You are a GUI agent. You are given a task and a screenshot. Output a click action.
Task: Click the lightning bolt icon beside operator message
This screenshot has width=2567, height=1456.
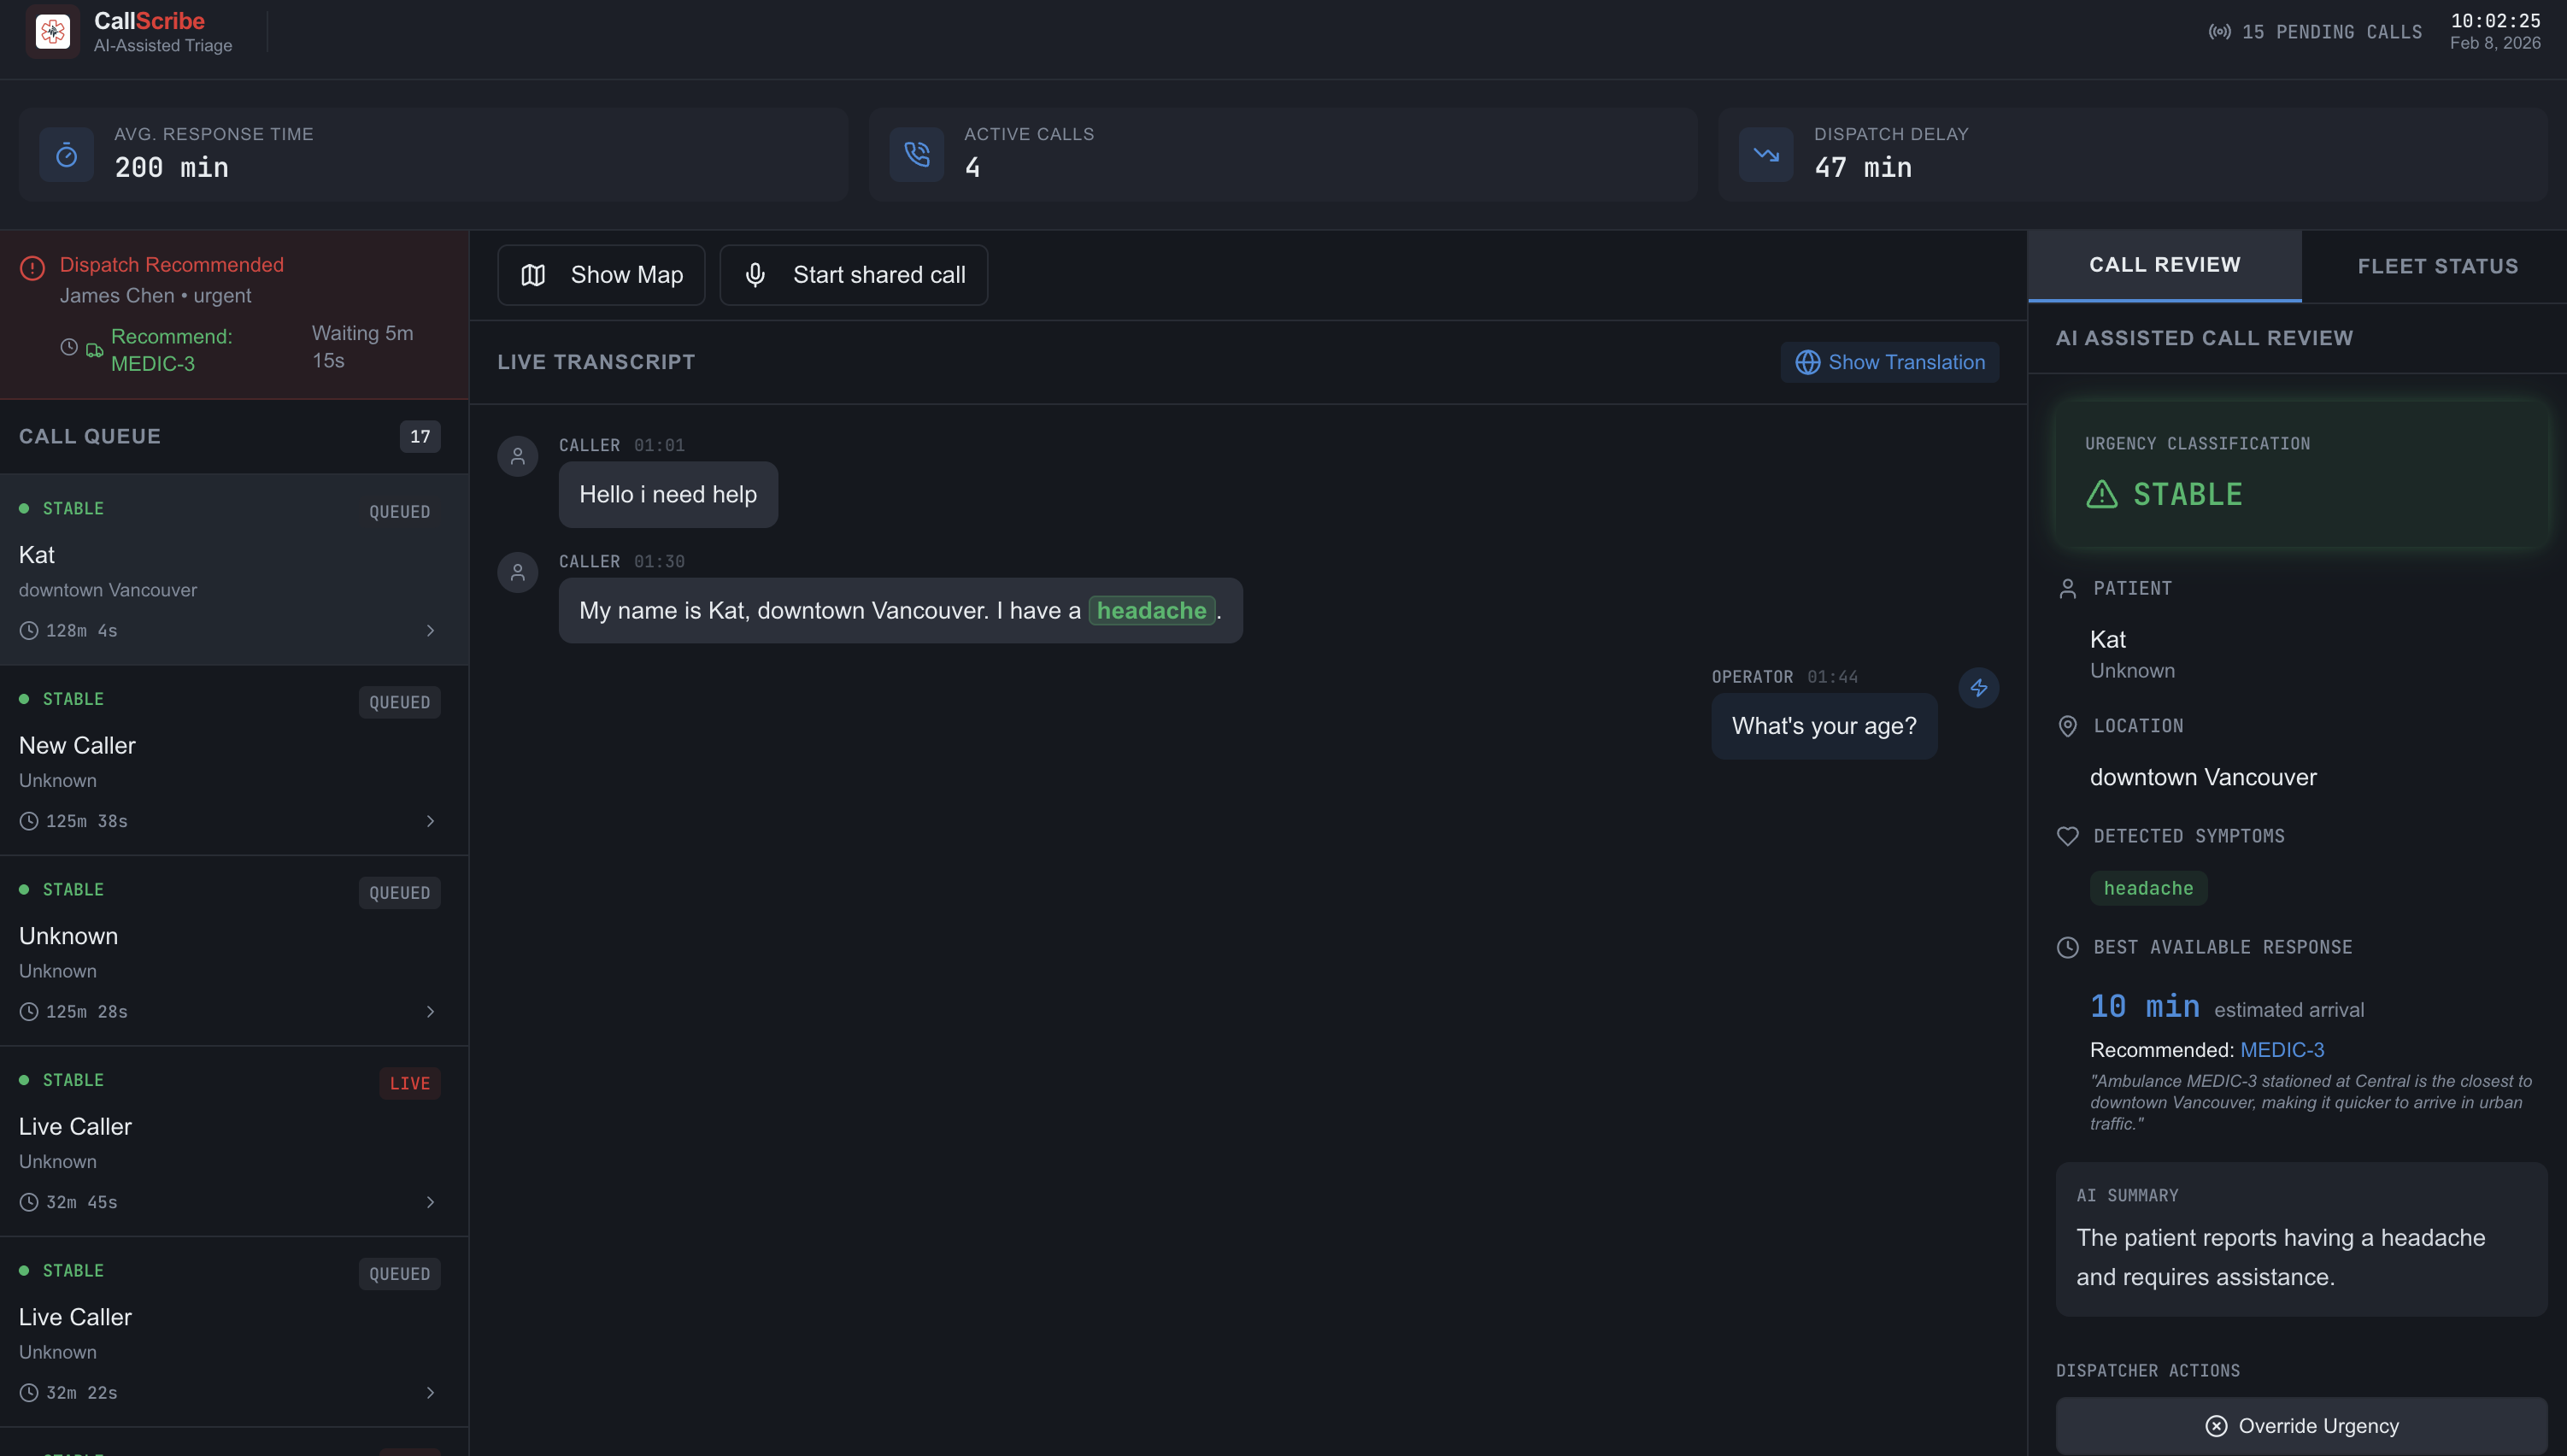pyautogui.click(x=1978, y=688)
